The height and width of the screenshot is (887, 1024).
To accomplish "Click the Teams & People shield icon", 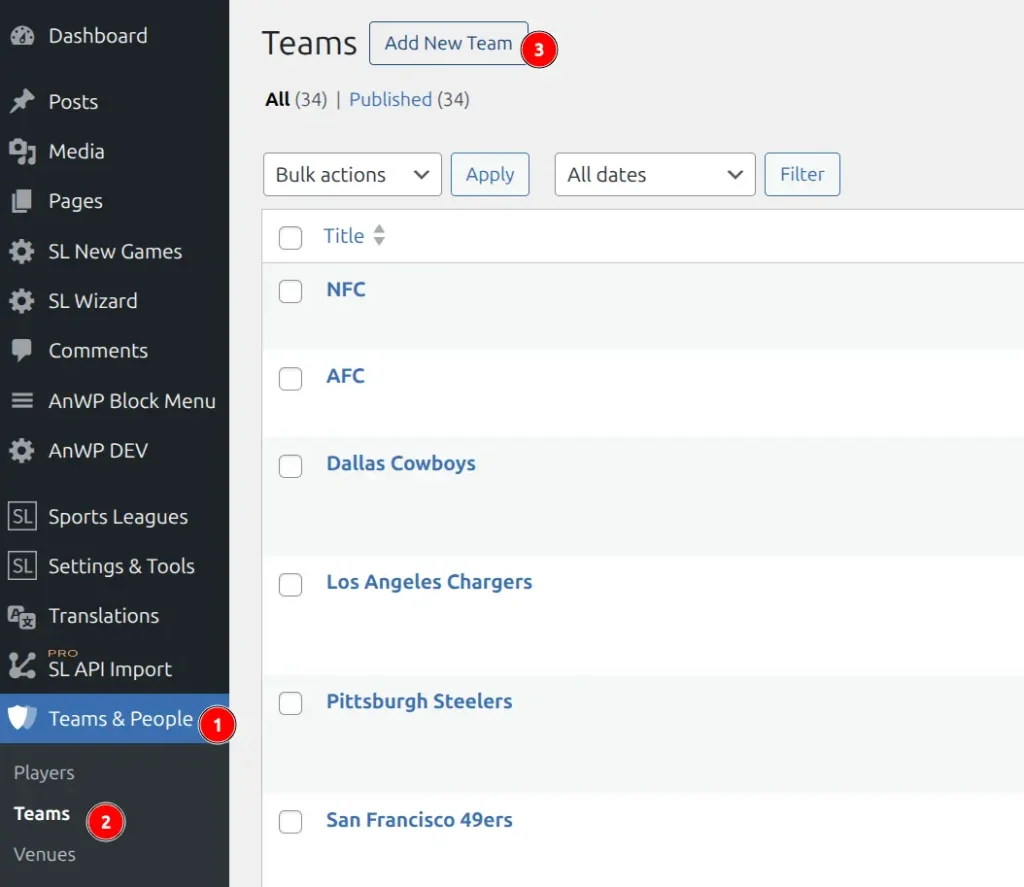I will 22,718.
